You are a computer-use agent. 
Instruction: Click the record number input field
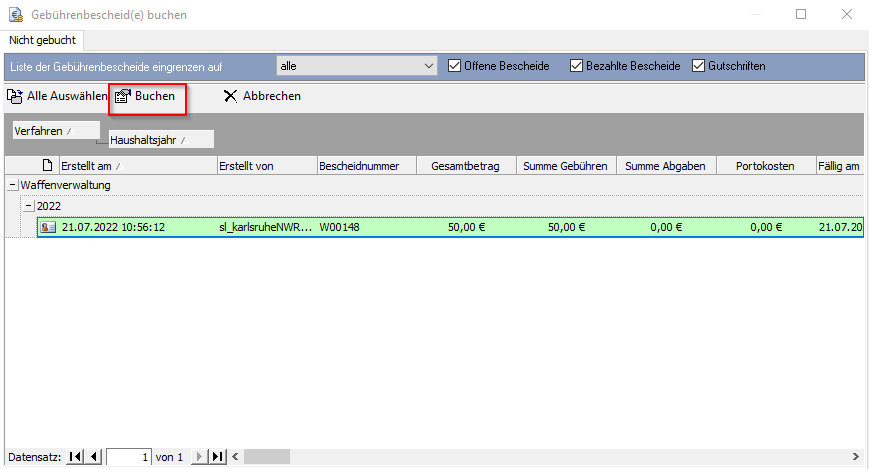[x=129, y=457]
